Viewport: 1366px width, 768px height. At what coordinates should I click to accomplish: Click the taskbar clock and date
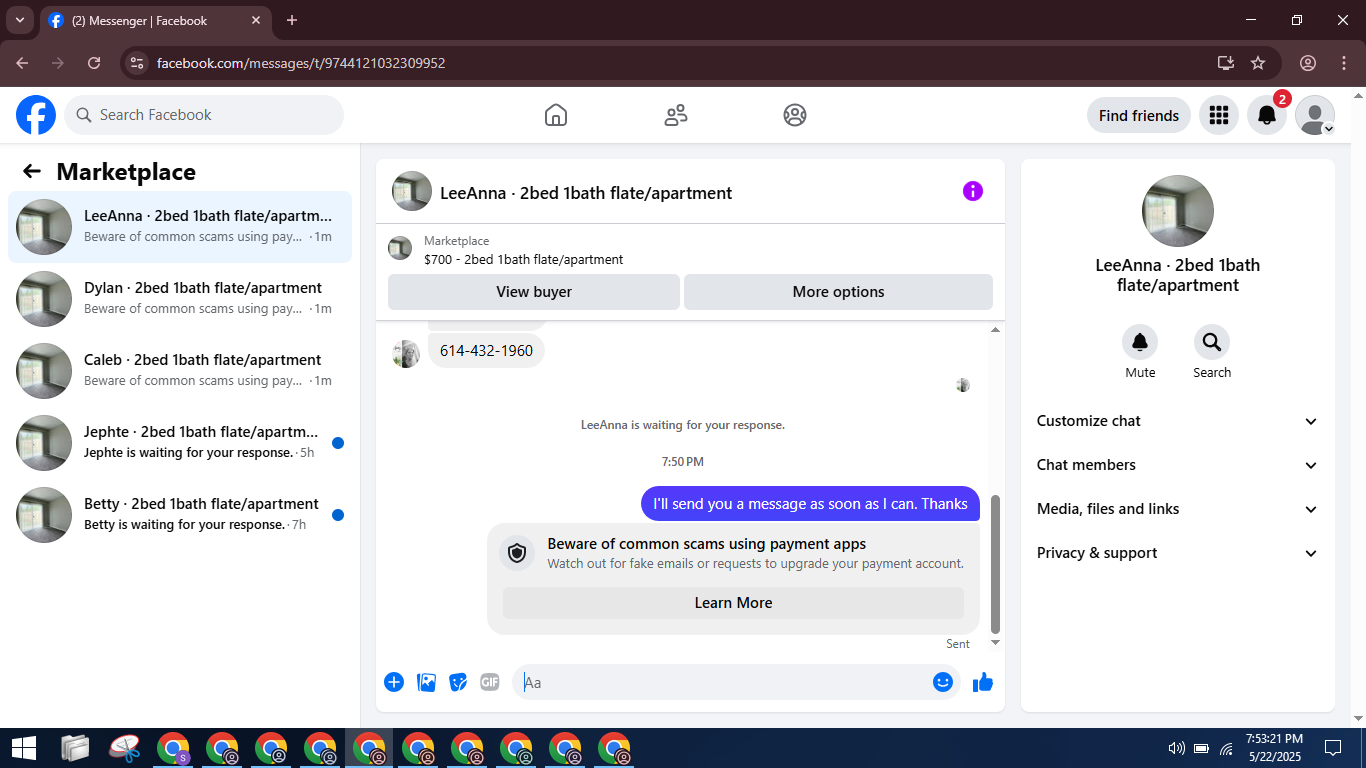point(1274,748)
